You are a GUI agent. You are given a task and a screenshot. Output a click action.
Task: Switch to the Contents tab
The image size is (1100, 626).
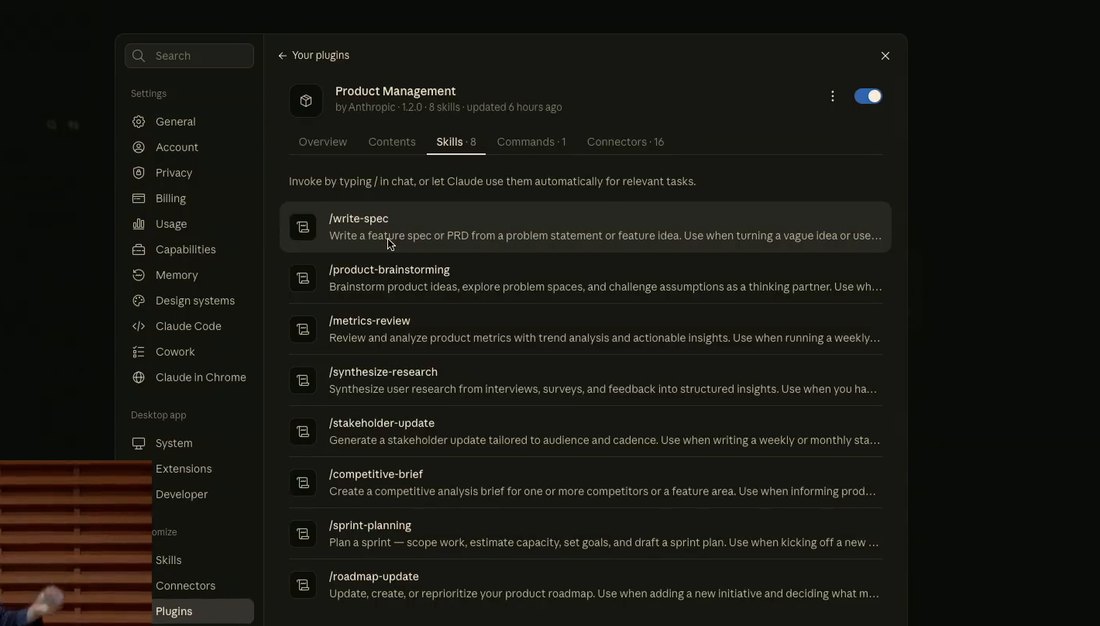pyautogui.click(x=392, y=142)
